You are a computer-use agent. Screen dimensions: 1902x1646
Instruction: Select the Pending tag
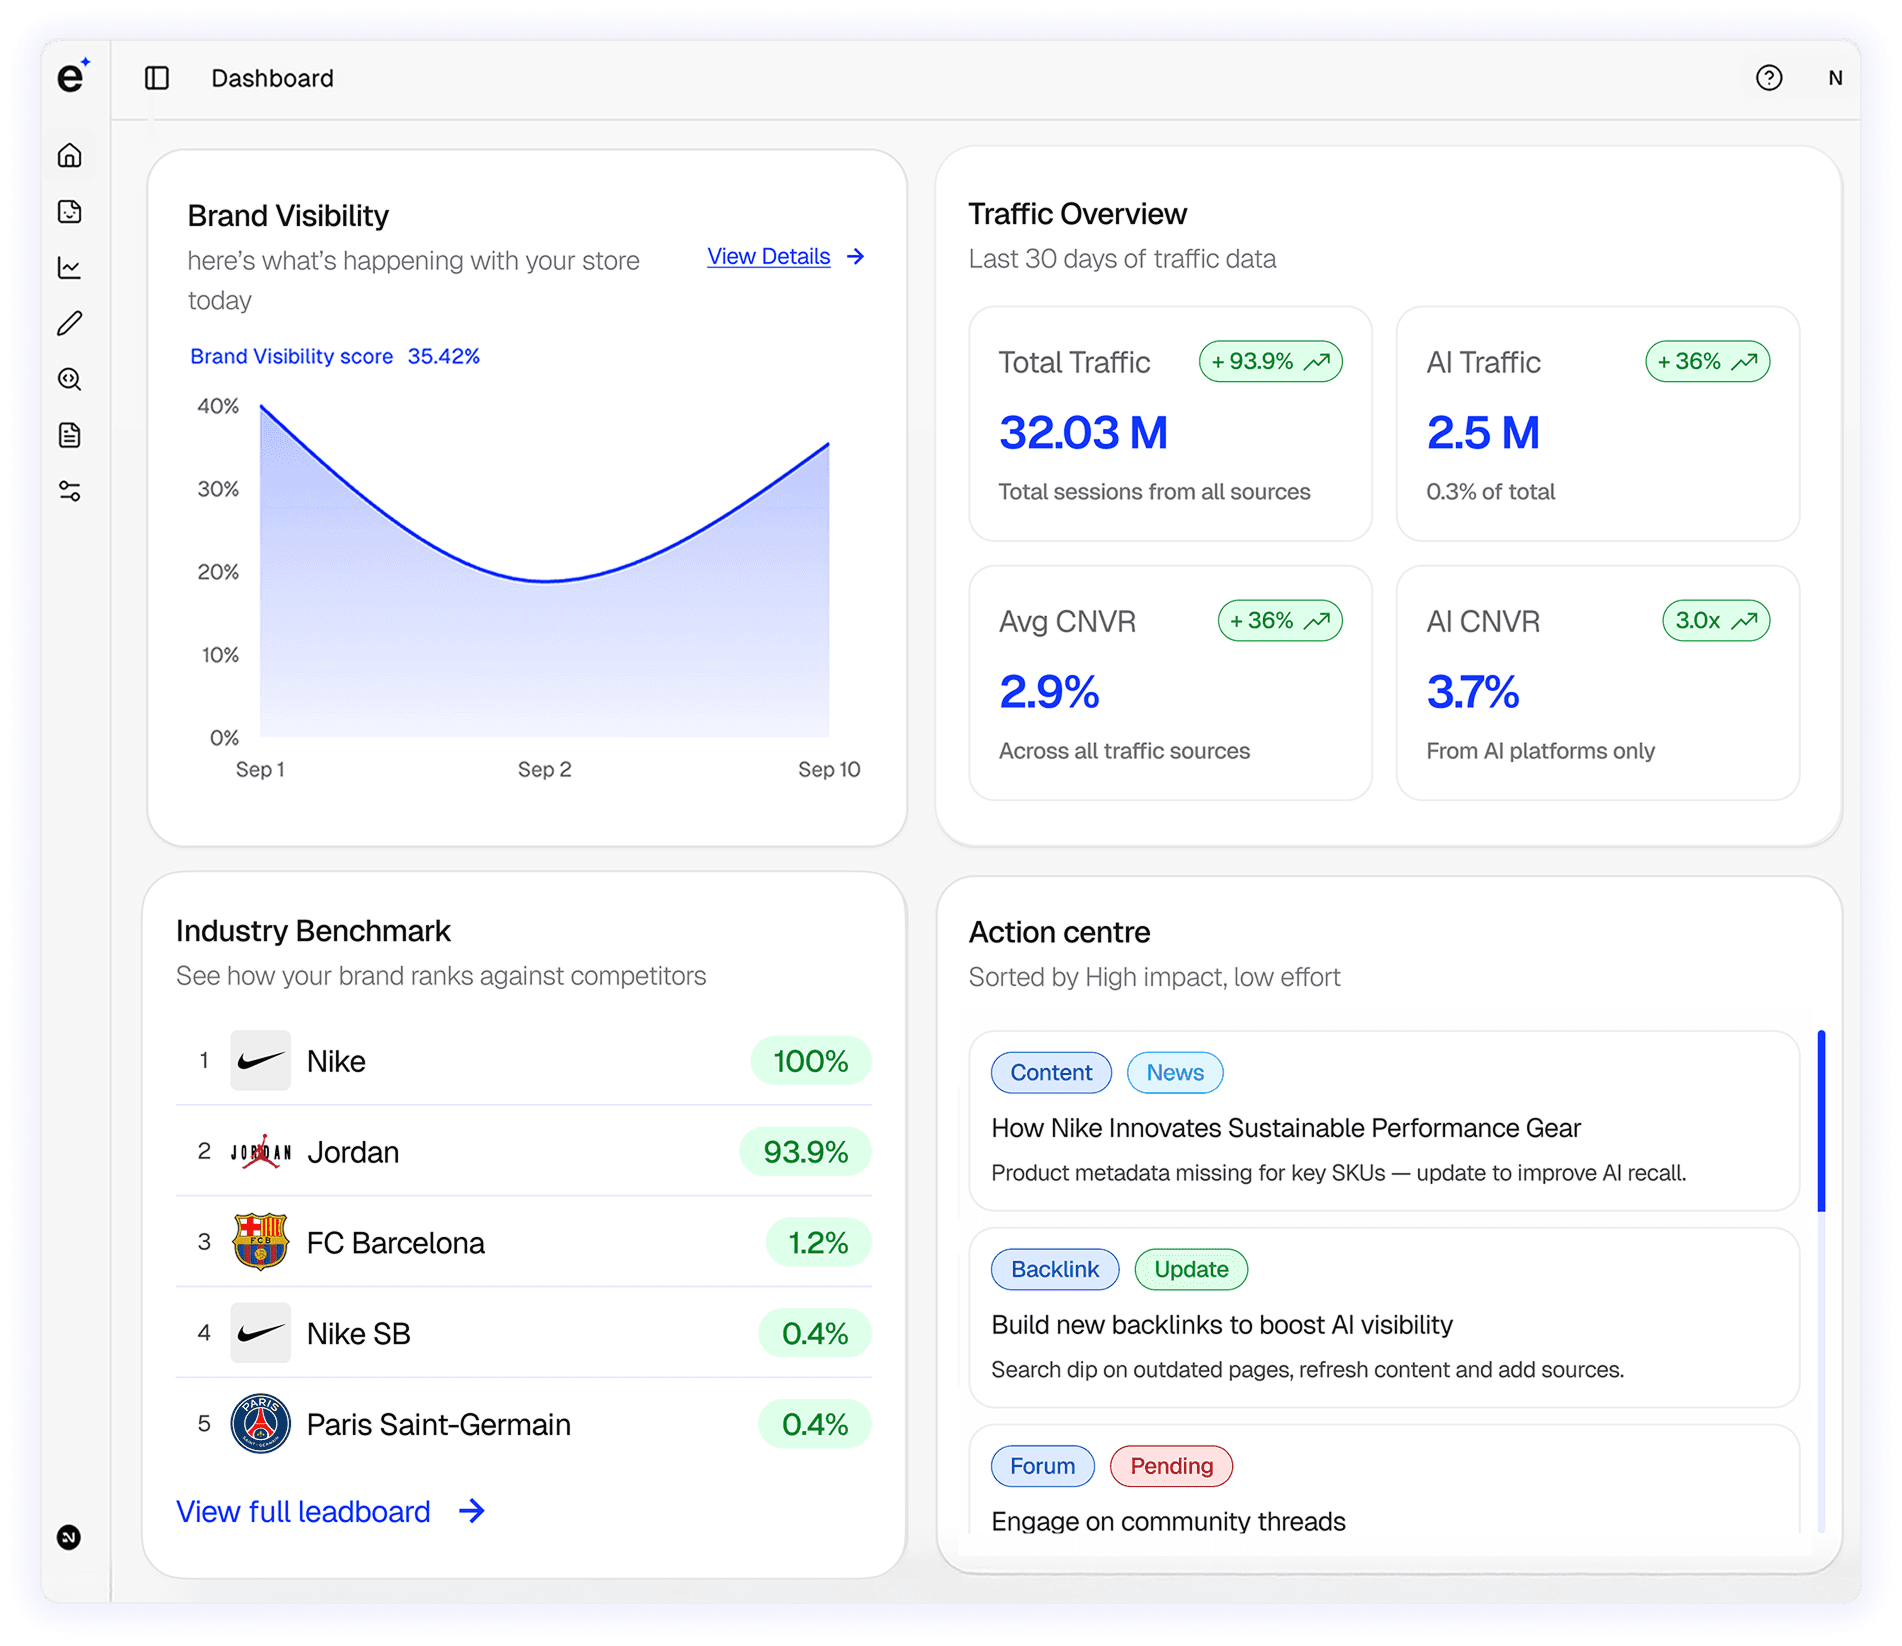1171,1466
